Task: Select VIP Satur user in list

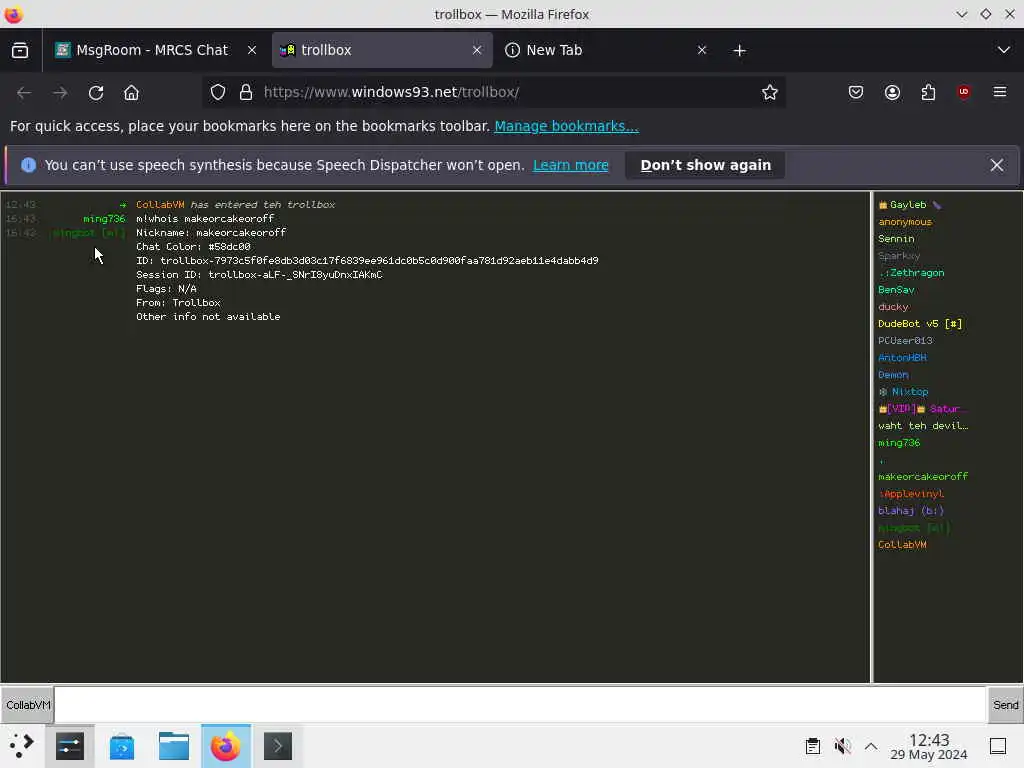Action: 923,409
